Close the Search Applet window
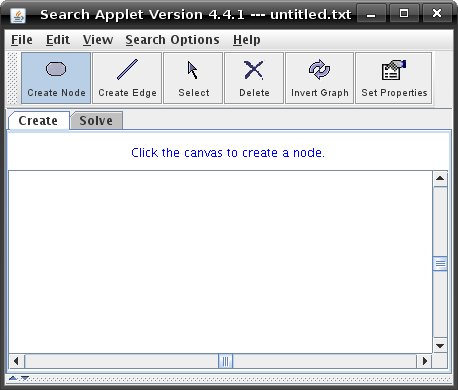The width and height of the screenshot is (458, 390). pos(437,14)
